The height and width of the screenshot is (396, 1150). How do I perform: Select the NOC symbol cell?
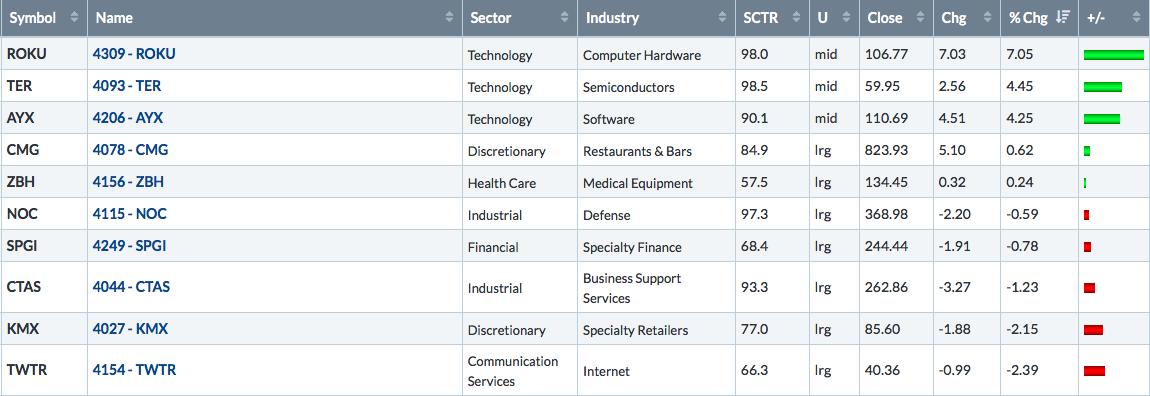click(44, 214)
